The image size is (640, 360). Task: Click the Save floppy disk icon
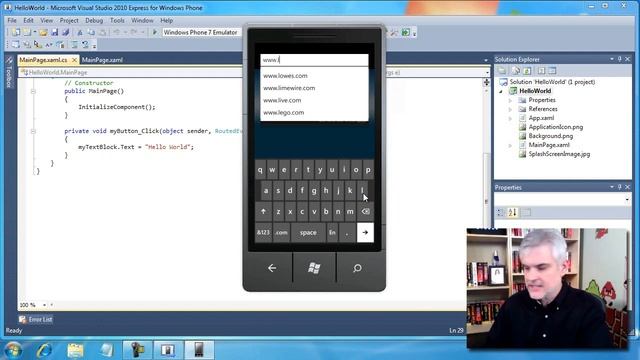click(x=55, y=32)
